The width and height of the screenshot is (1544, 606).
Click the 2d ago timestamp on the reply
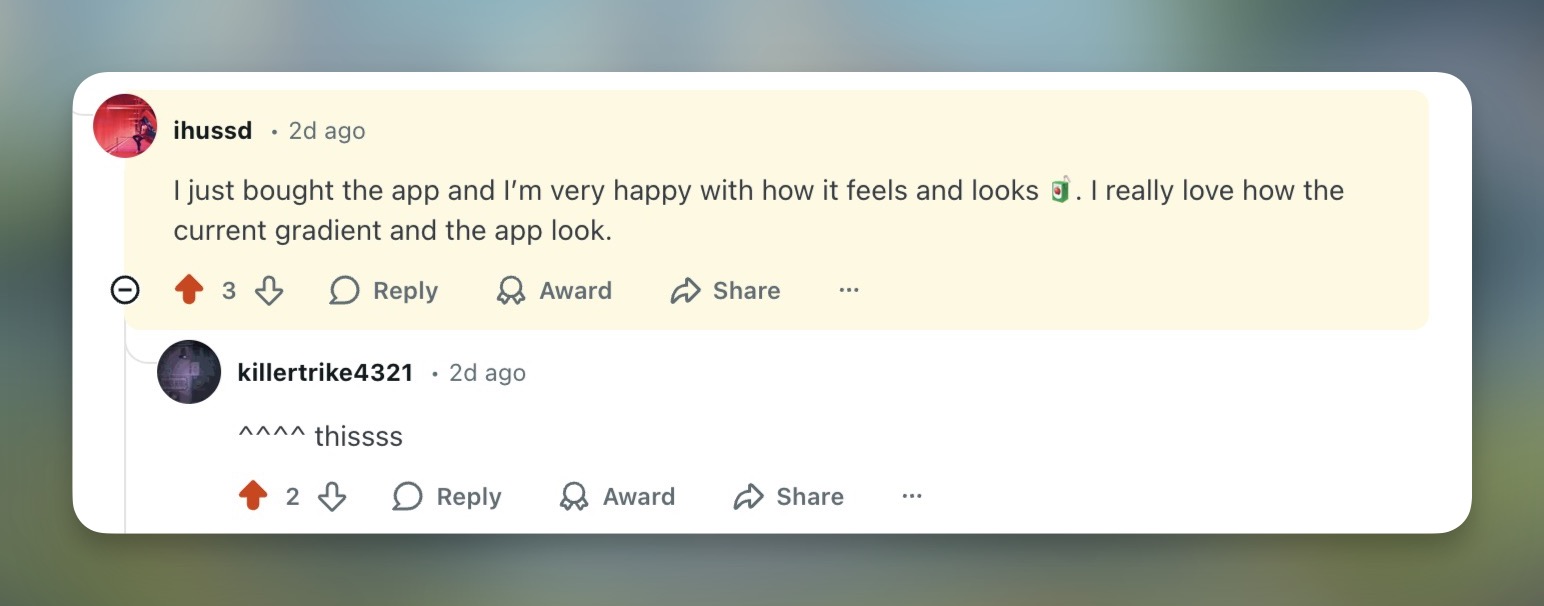[486, 372]
